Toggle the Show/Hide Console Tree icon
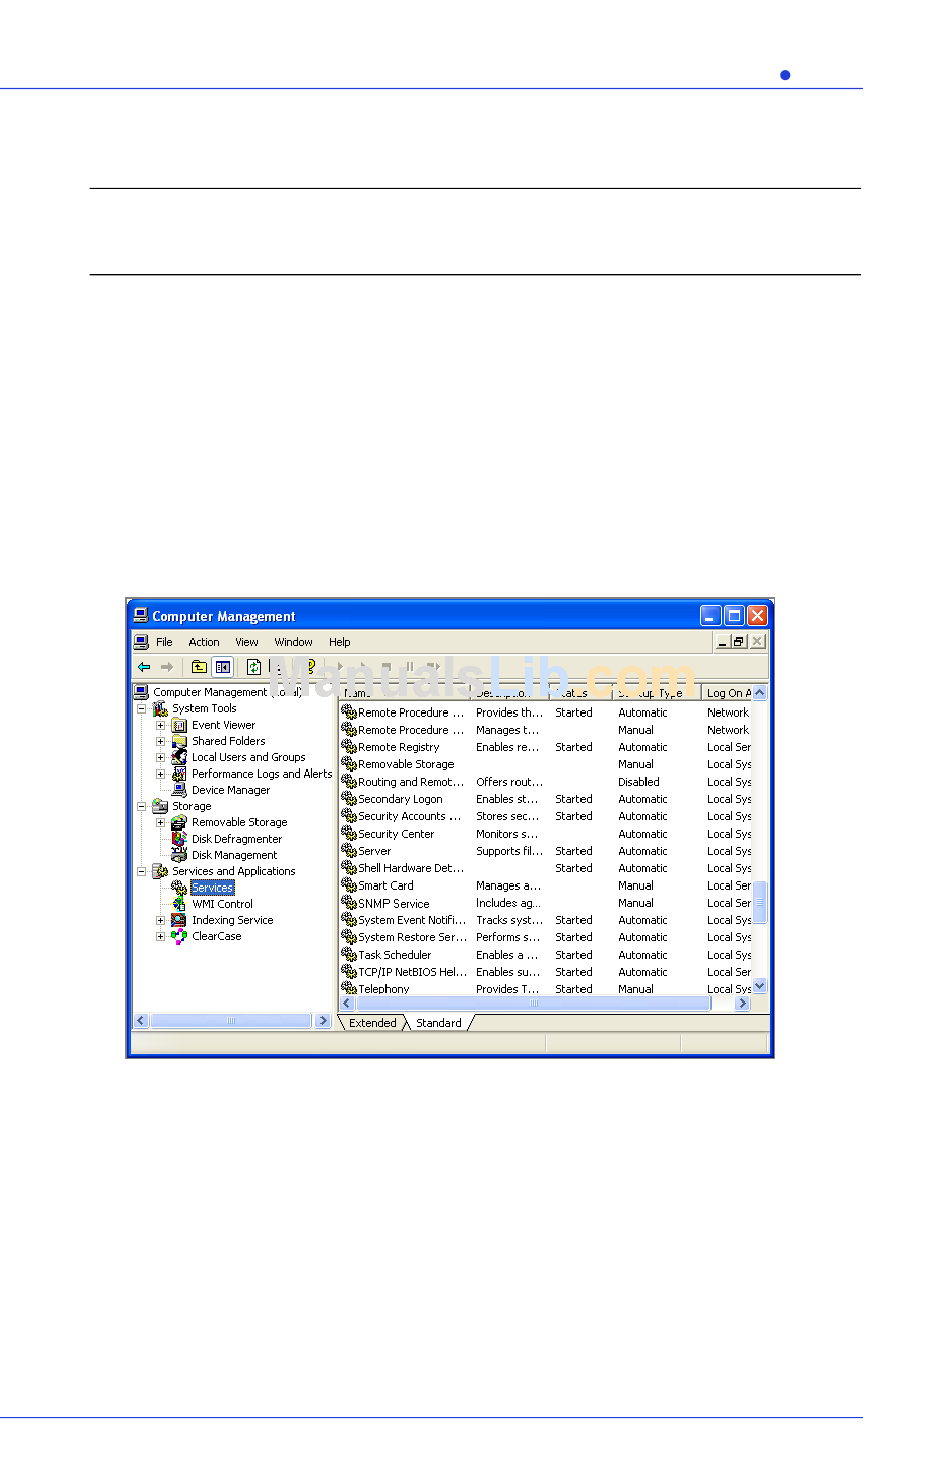The image size is (950, 1462). click(x=223, y=667)
